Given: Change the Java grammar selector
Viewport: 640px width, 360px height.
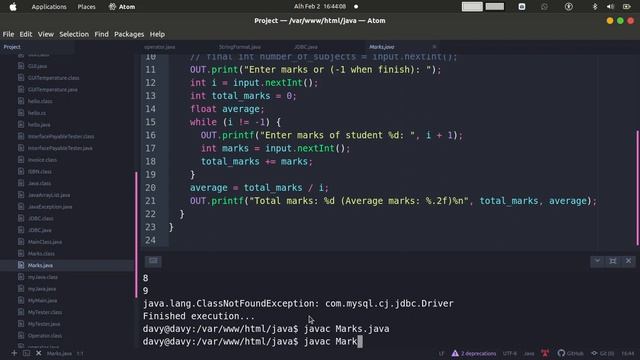Looking at the screenshot, I should (x=529, y=353).
